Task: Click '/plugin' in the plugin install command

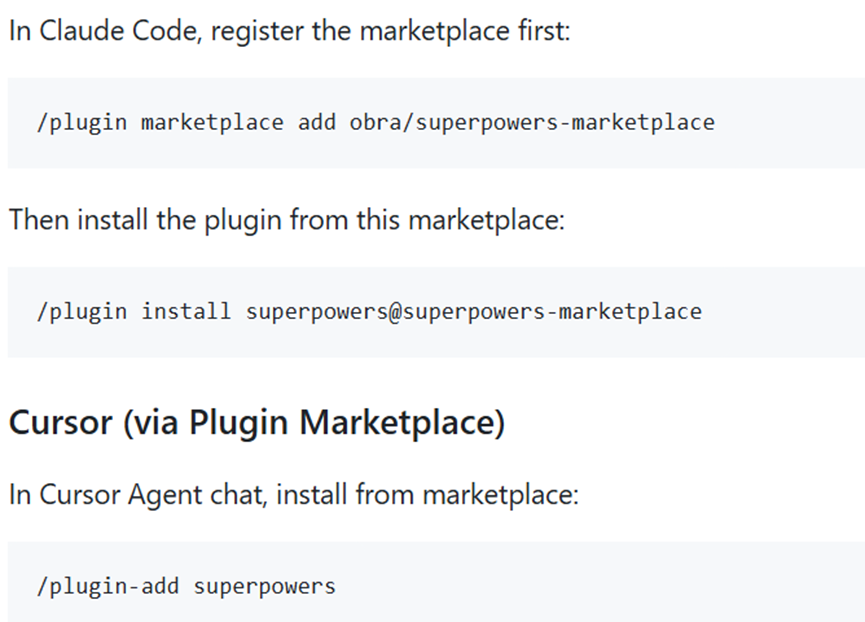Action: (x=82, y=312)
